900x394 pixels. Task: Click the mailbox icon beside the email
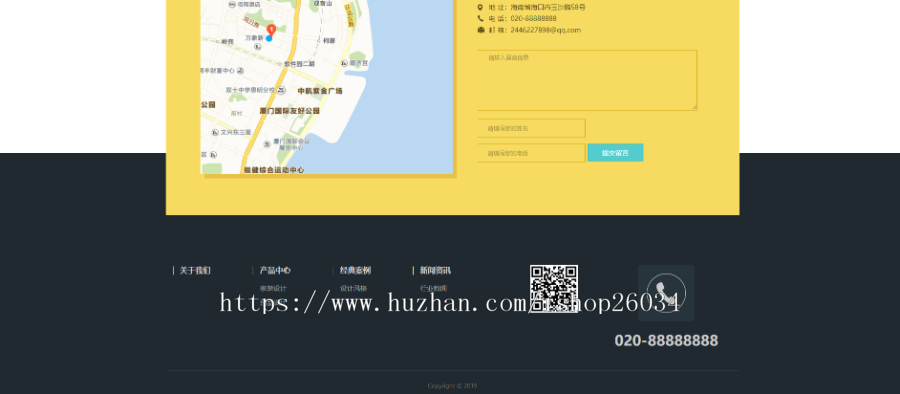click(480, 30)
